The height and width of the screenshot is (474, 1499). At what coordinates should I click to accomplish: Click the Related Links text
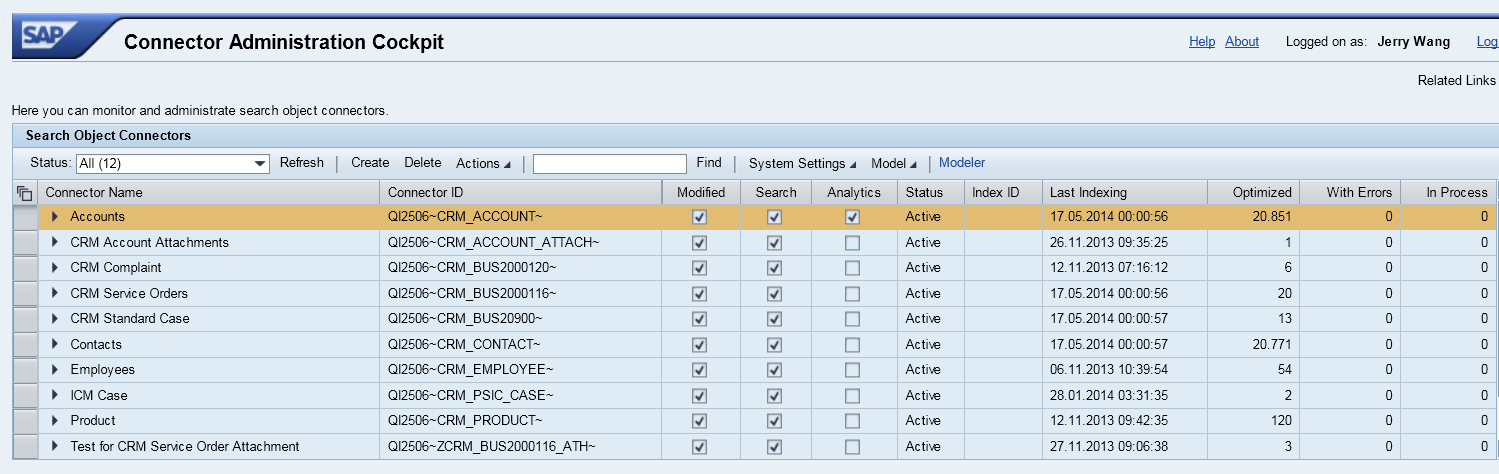[x=1457, y=80]
